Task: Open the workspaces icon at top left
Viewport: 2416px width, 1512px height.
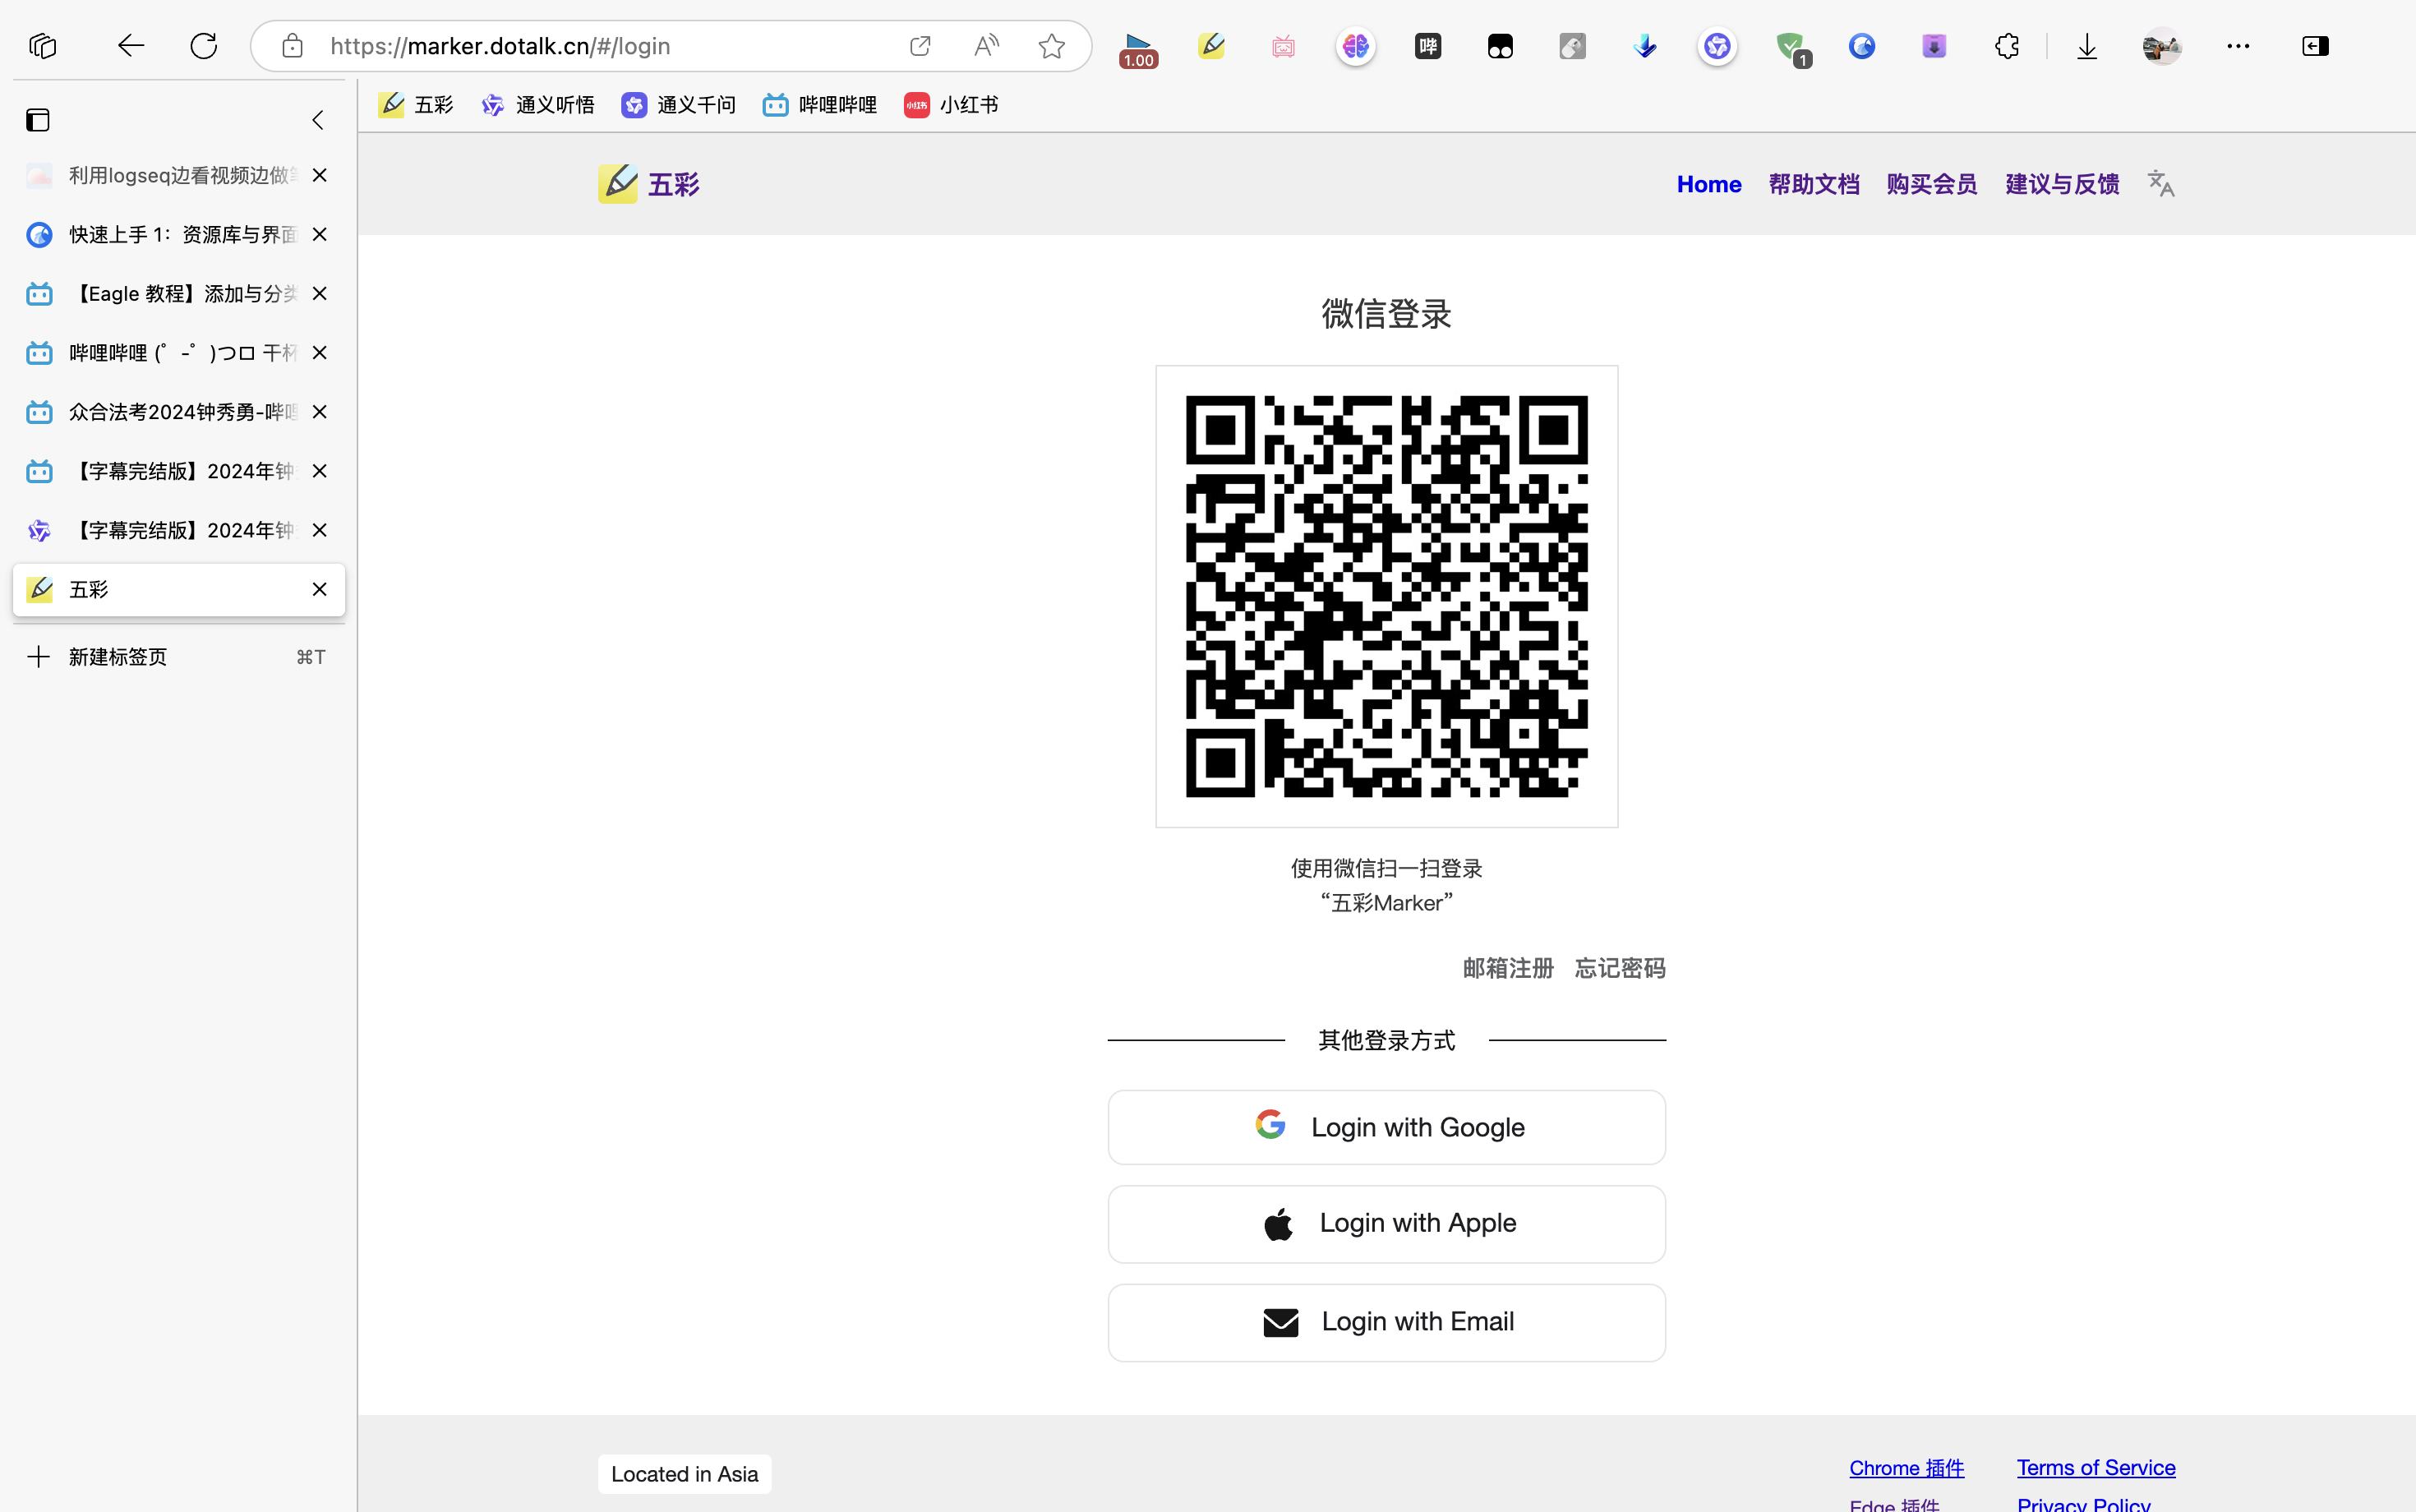Action: point(43,46)
